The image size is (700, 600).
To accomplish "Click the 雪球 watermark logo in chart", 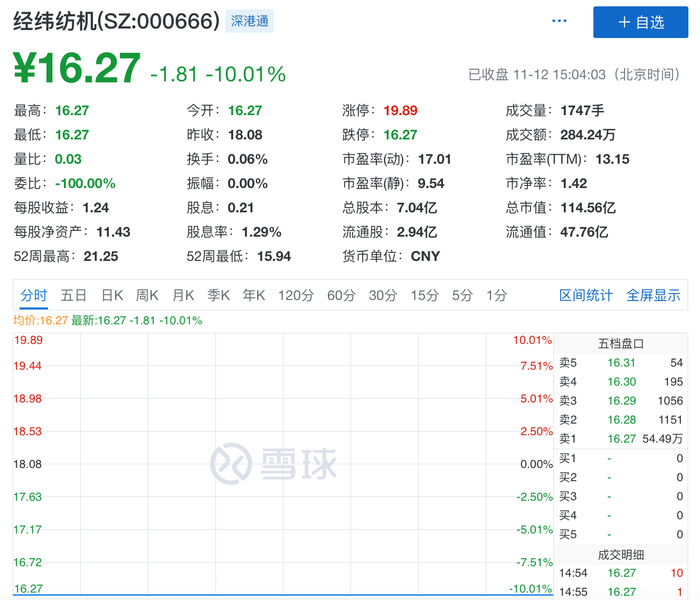I will click(273, 464).
